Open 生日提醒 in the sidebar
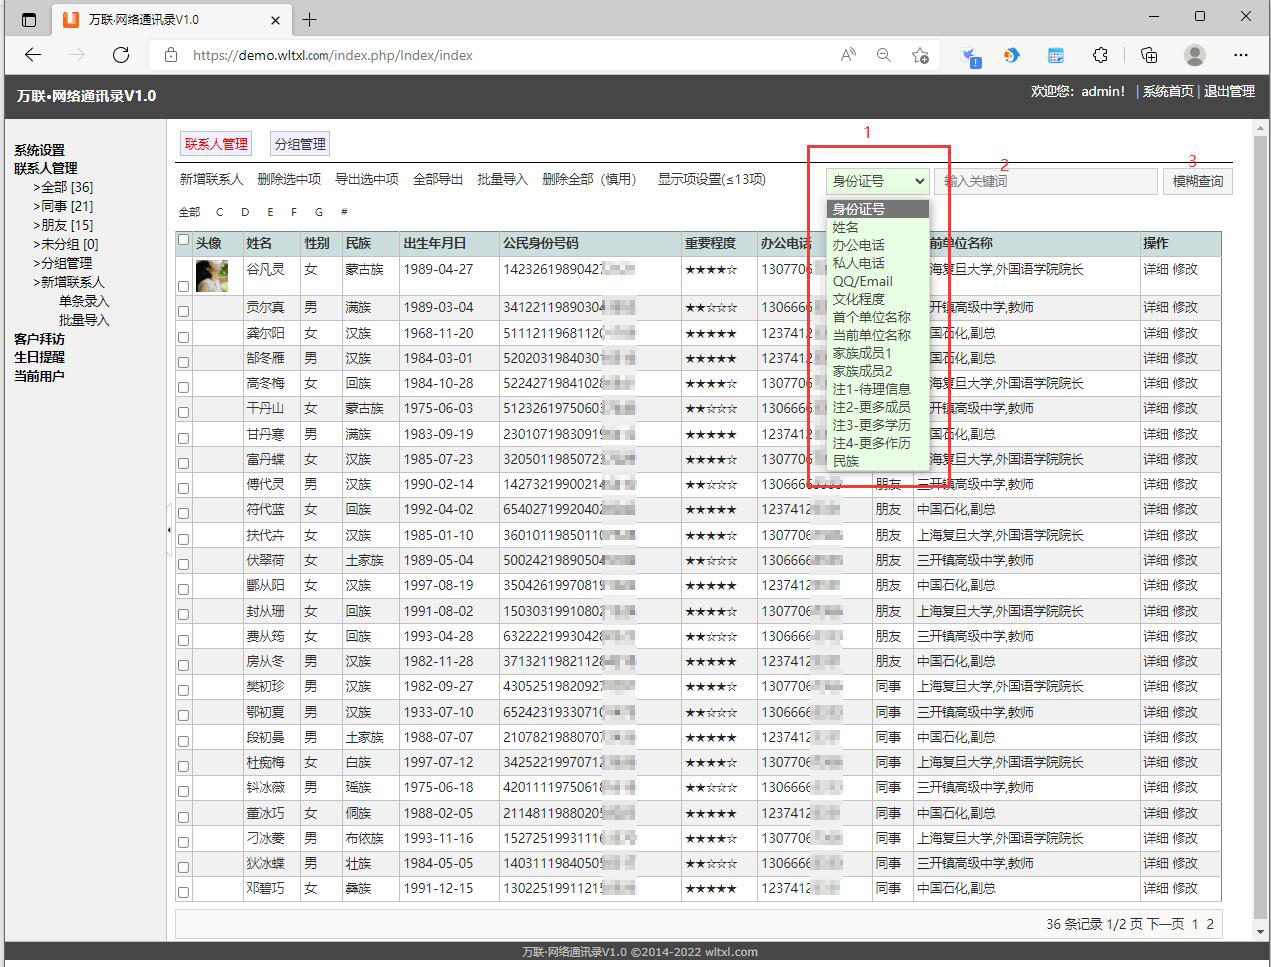The height and width of the screenshot is (967, 1271). [39, 357]
